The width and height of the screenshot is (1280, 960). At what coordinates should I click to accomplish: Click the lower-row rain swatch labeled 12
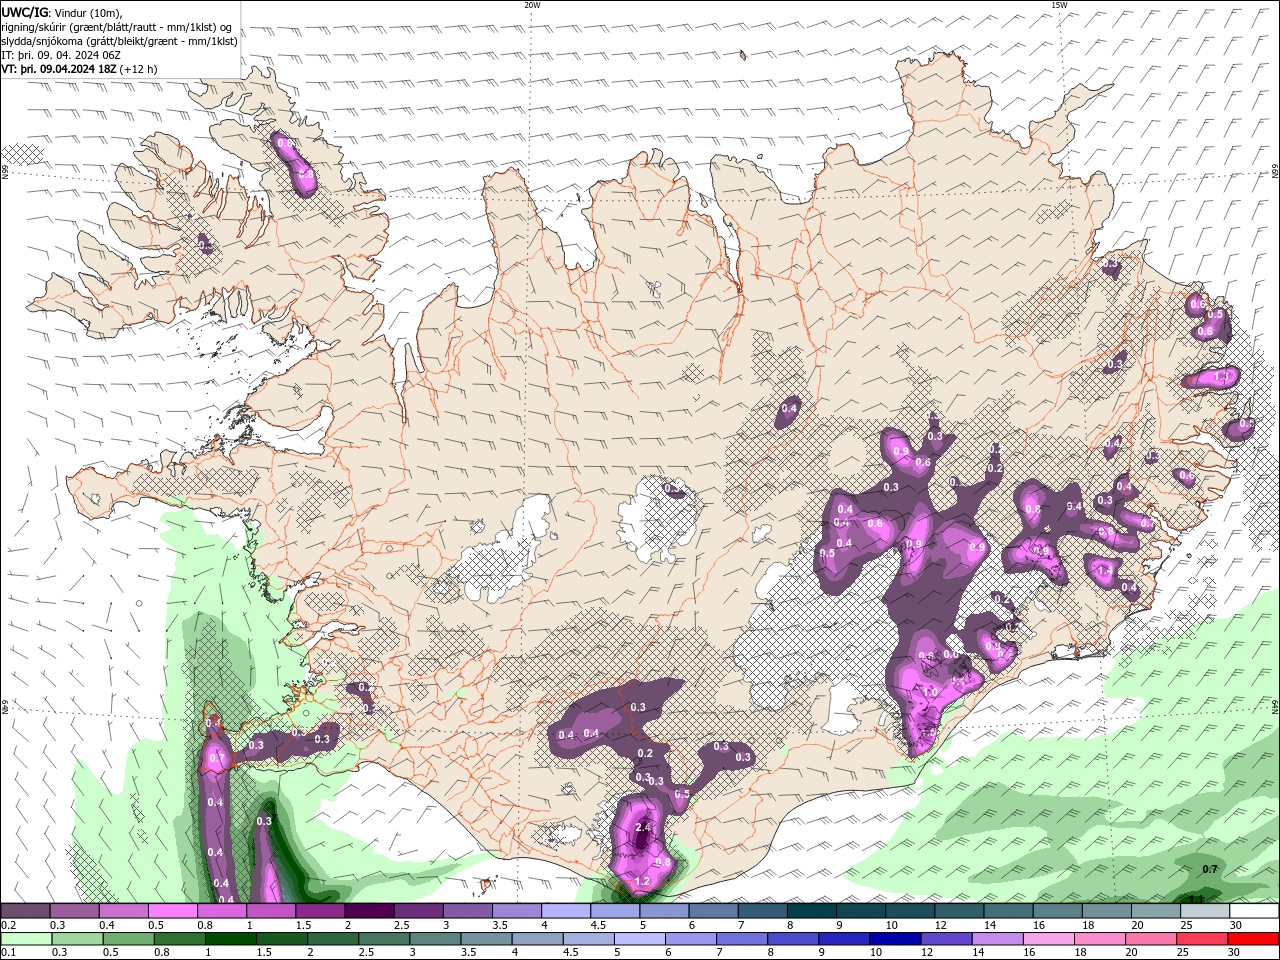[x=946, y=939]
